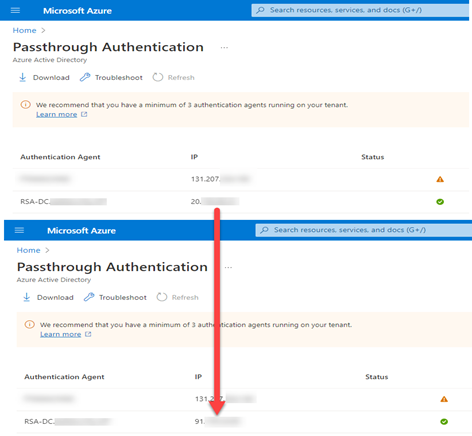This screenshot has width=472, height=436.
Task: Select RSA-DC agent row in top table
Action: coord(241,202)
